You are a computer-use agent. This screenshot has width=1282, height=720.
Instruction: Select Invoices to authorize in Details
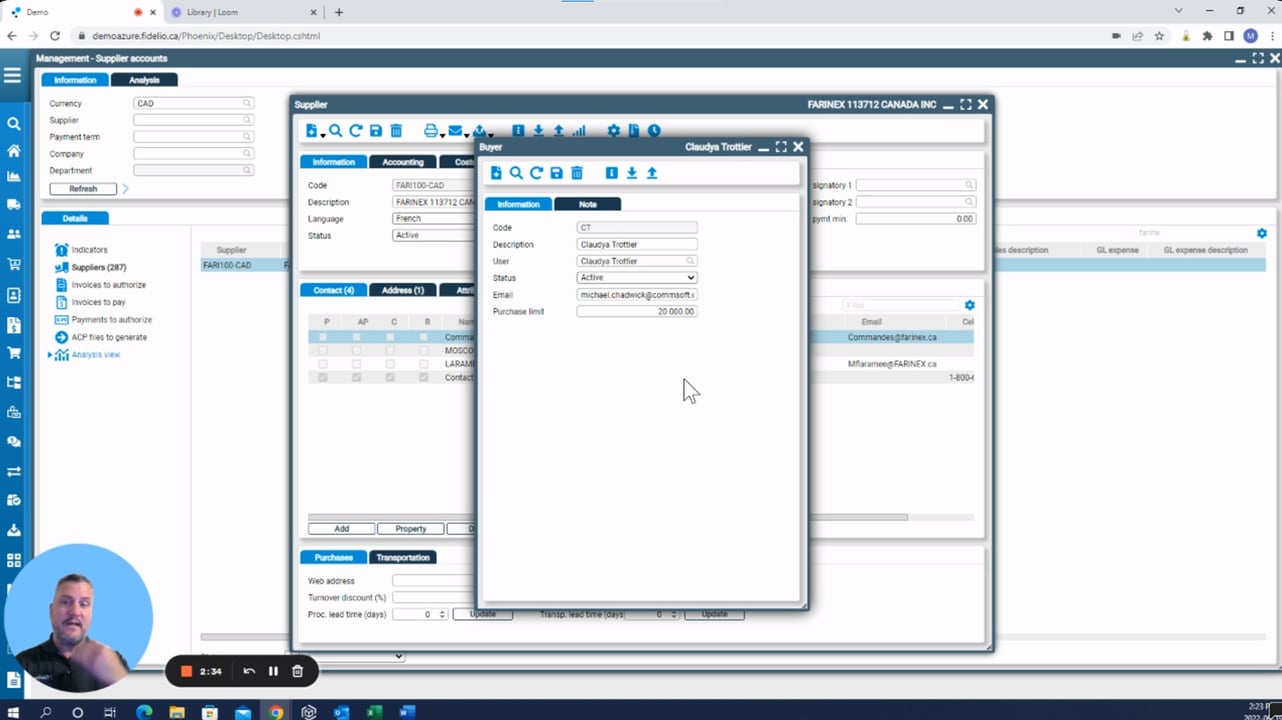pos(108,285)
